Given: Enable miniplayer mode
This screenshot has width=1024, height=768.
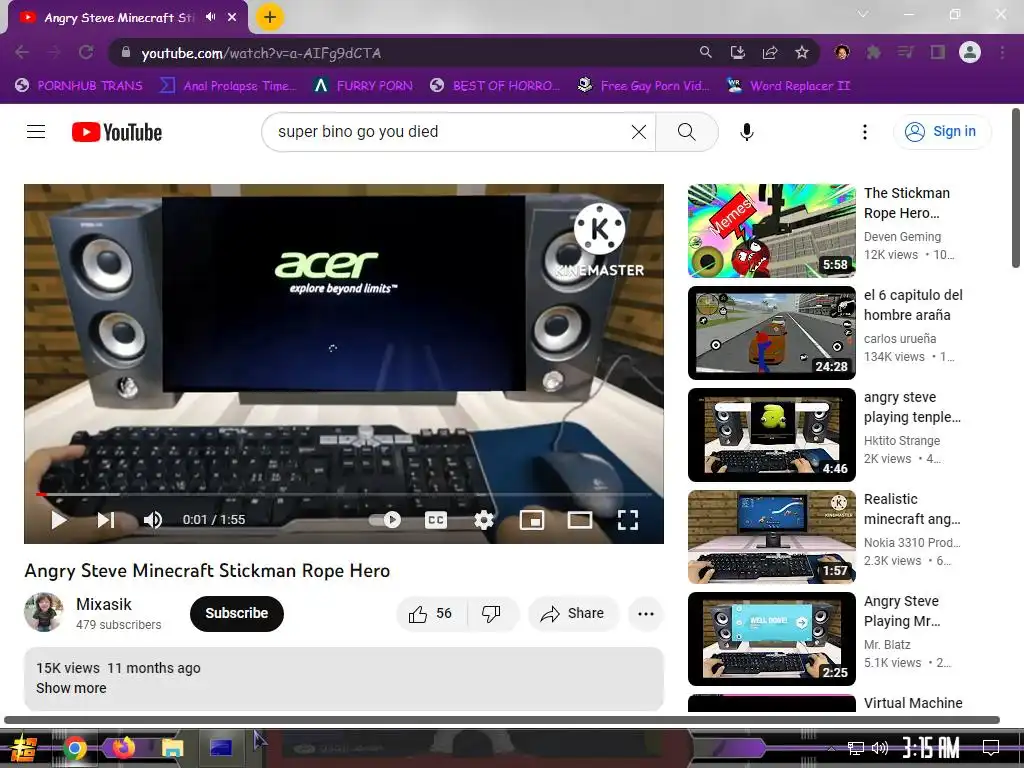Looking at the screenshot, I should click(532, 520).
